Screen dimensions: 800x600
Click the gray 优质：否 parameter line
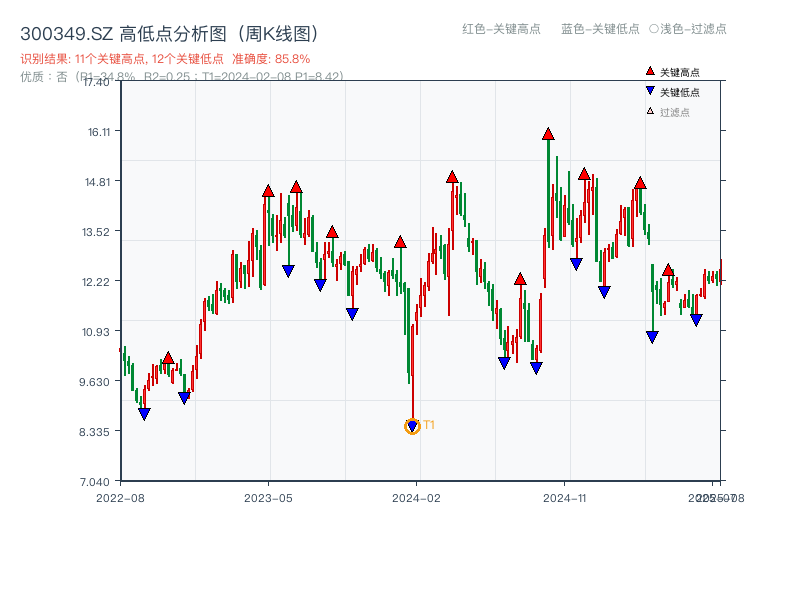tap(182, 77)
